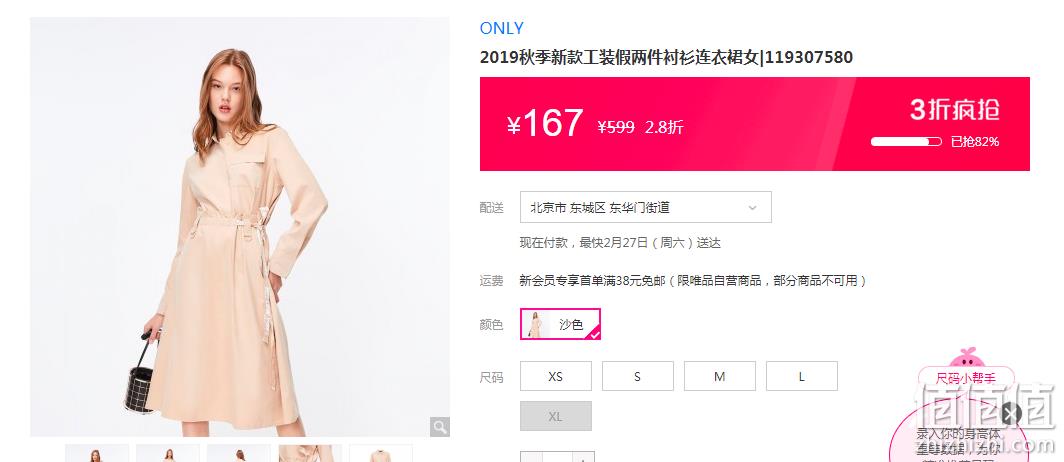1064x462 pixels.
Task: Click the 3折疯抢 flash sale banner
Action: coord(755,124)
